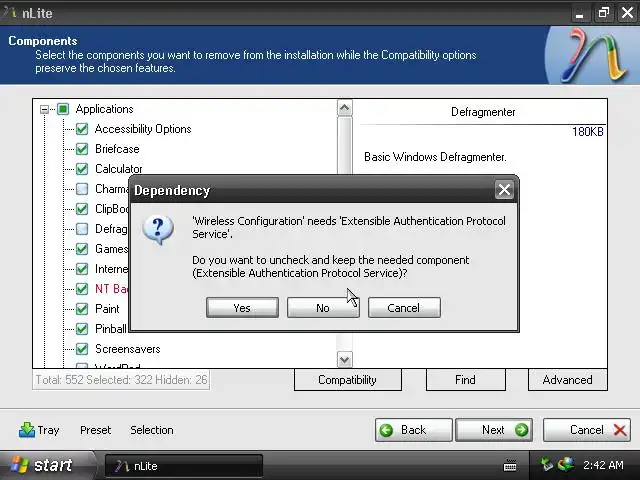Click the Defragmenter heading in description panel
The height and width of the screenshot is (480, 640).
pos(483,112)
